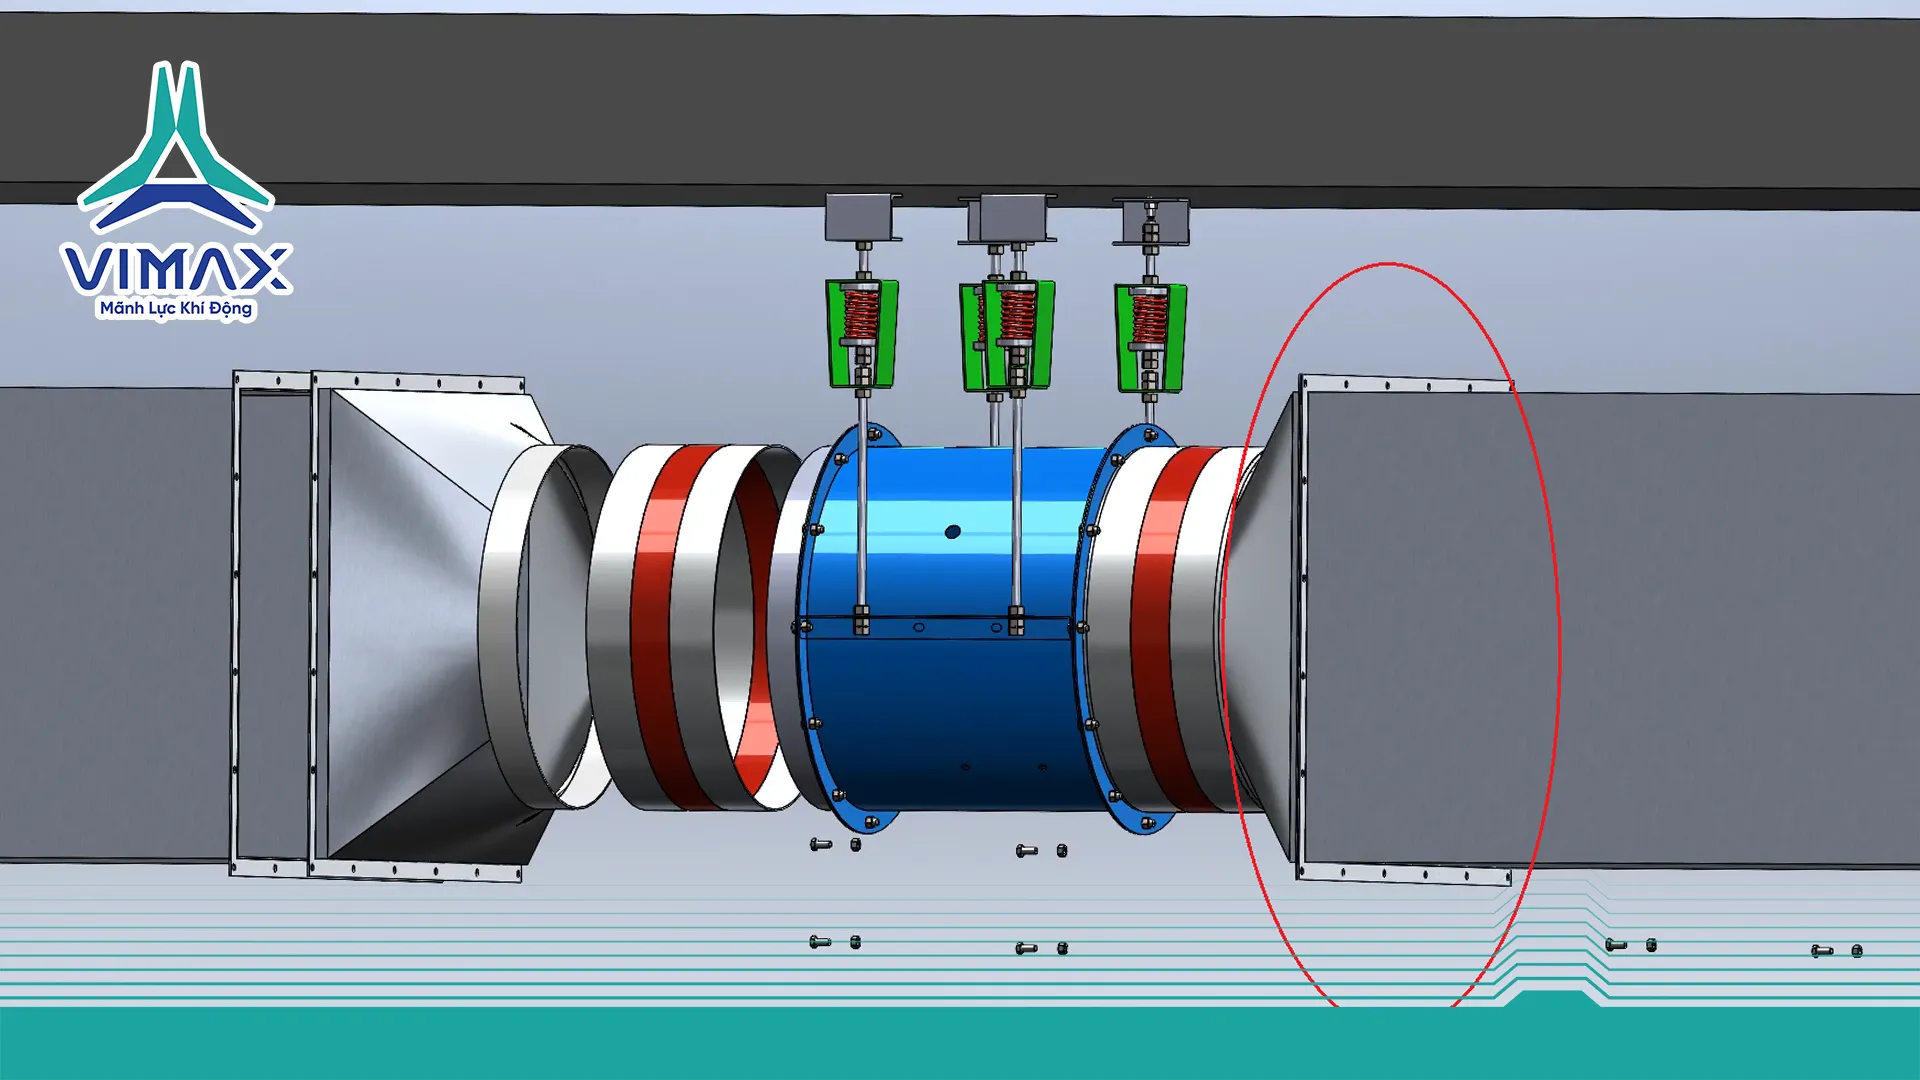Click the red ellipse annotation outline
This screenshot has height=1080, width=1920.
click(x=1388, y=264)
